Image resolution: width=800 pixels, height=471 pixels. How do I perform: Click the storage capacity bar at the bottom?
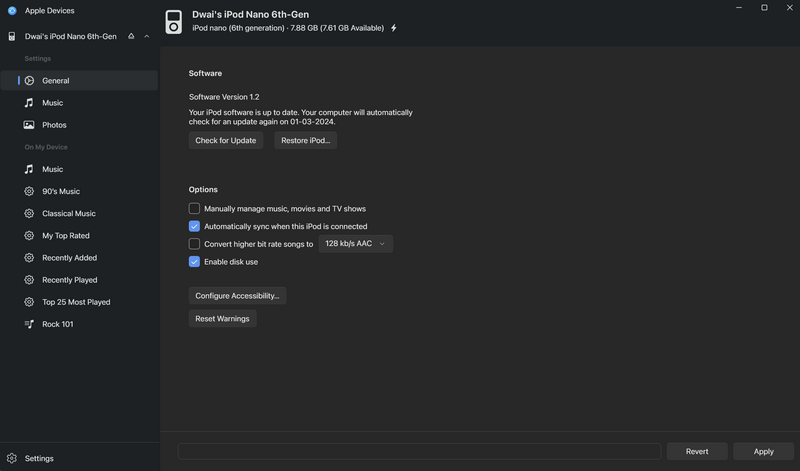[419, 451]
